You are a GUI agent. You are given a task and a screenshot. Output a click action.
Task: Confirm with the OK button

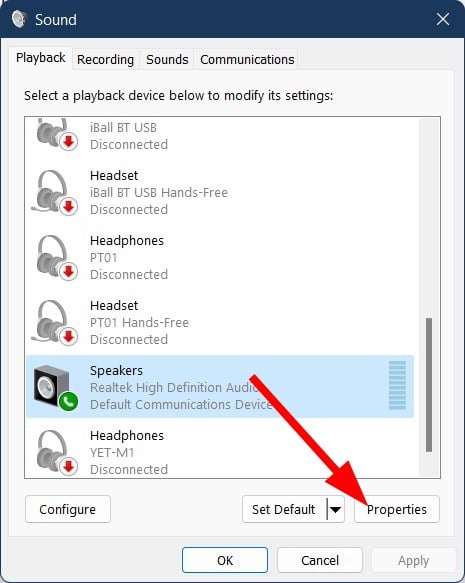pos(225,560)
